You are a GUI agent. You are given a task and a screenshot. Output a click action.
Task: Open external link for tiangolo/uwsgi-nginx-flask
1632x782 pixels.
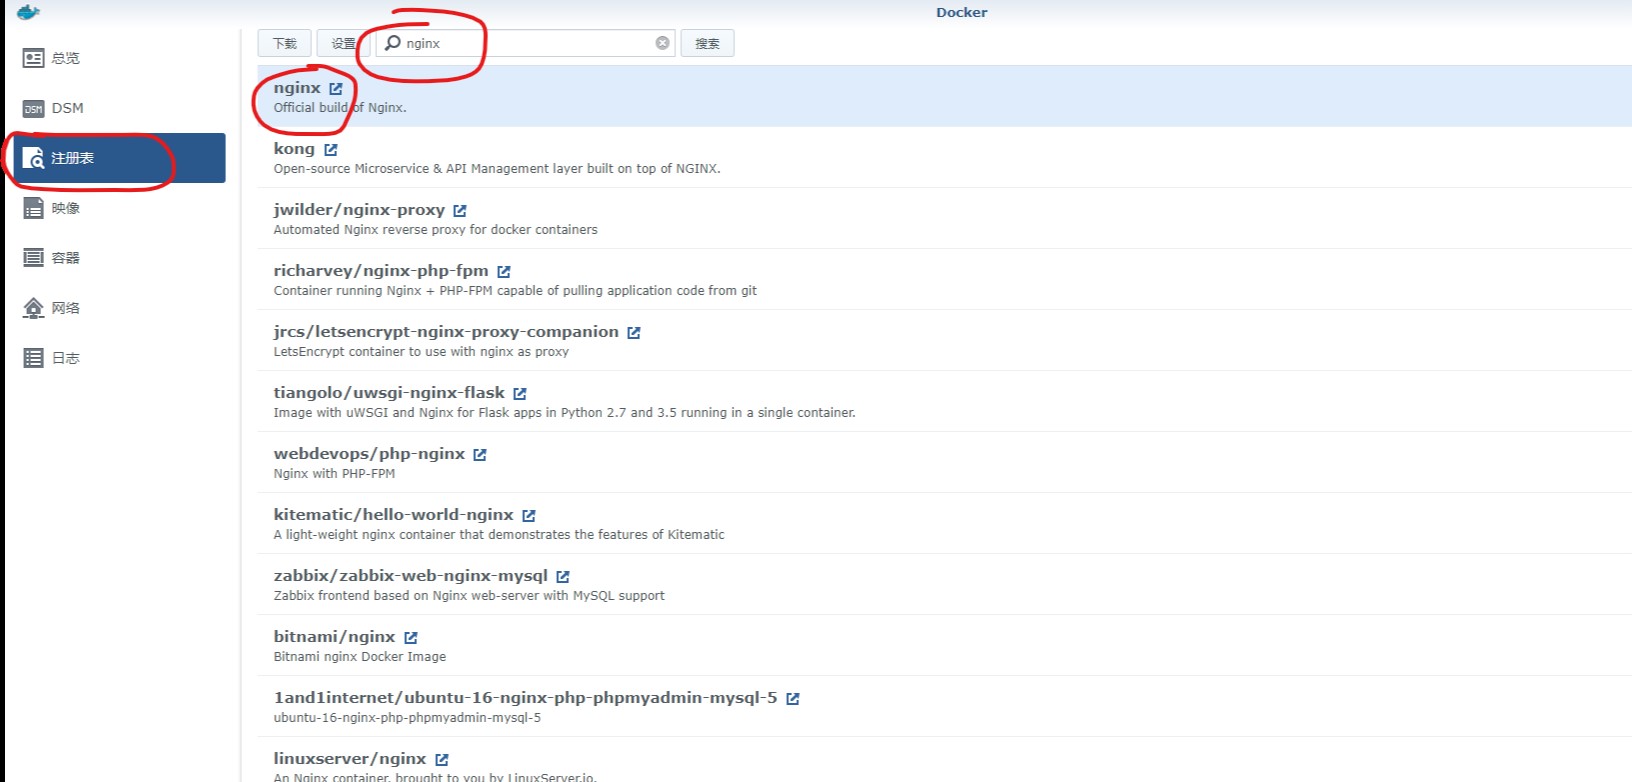point(520,394)
